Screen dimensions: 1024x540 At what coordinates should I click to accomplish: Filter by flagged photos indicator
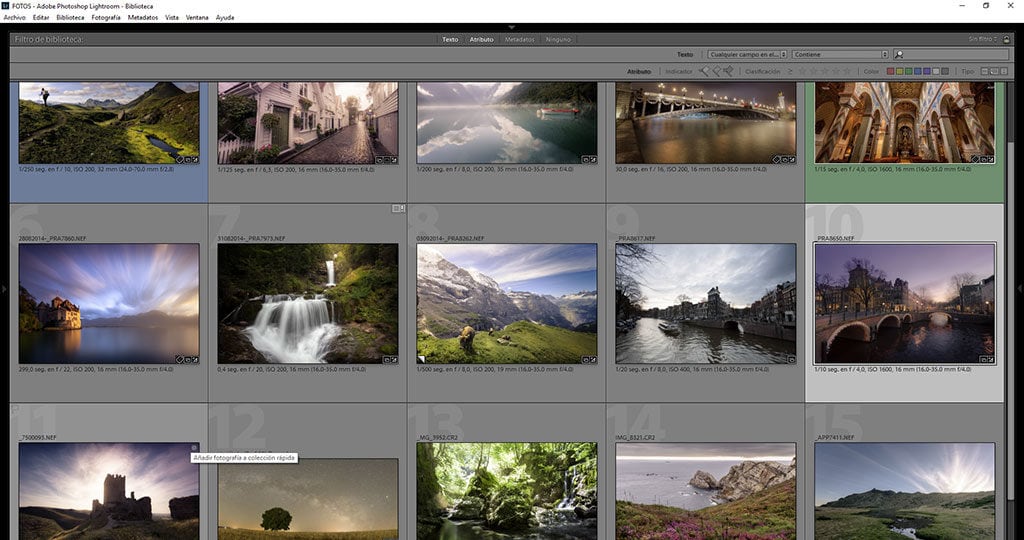point(704,71)
